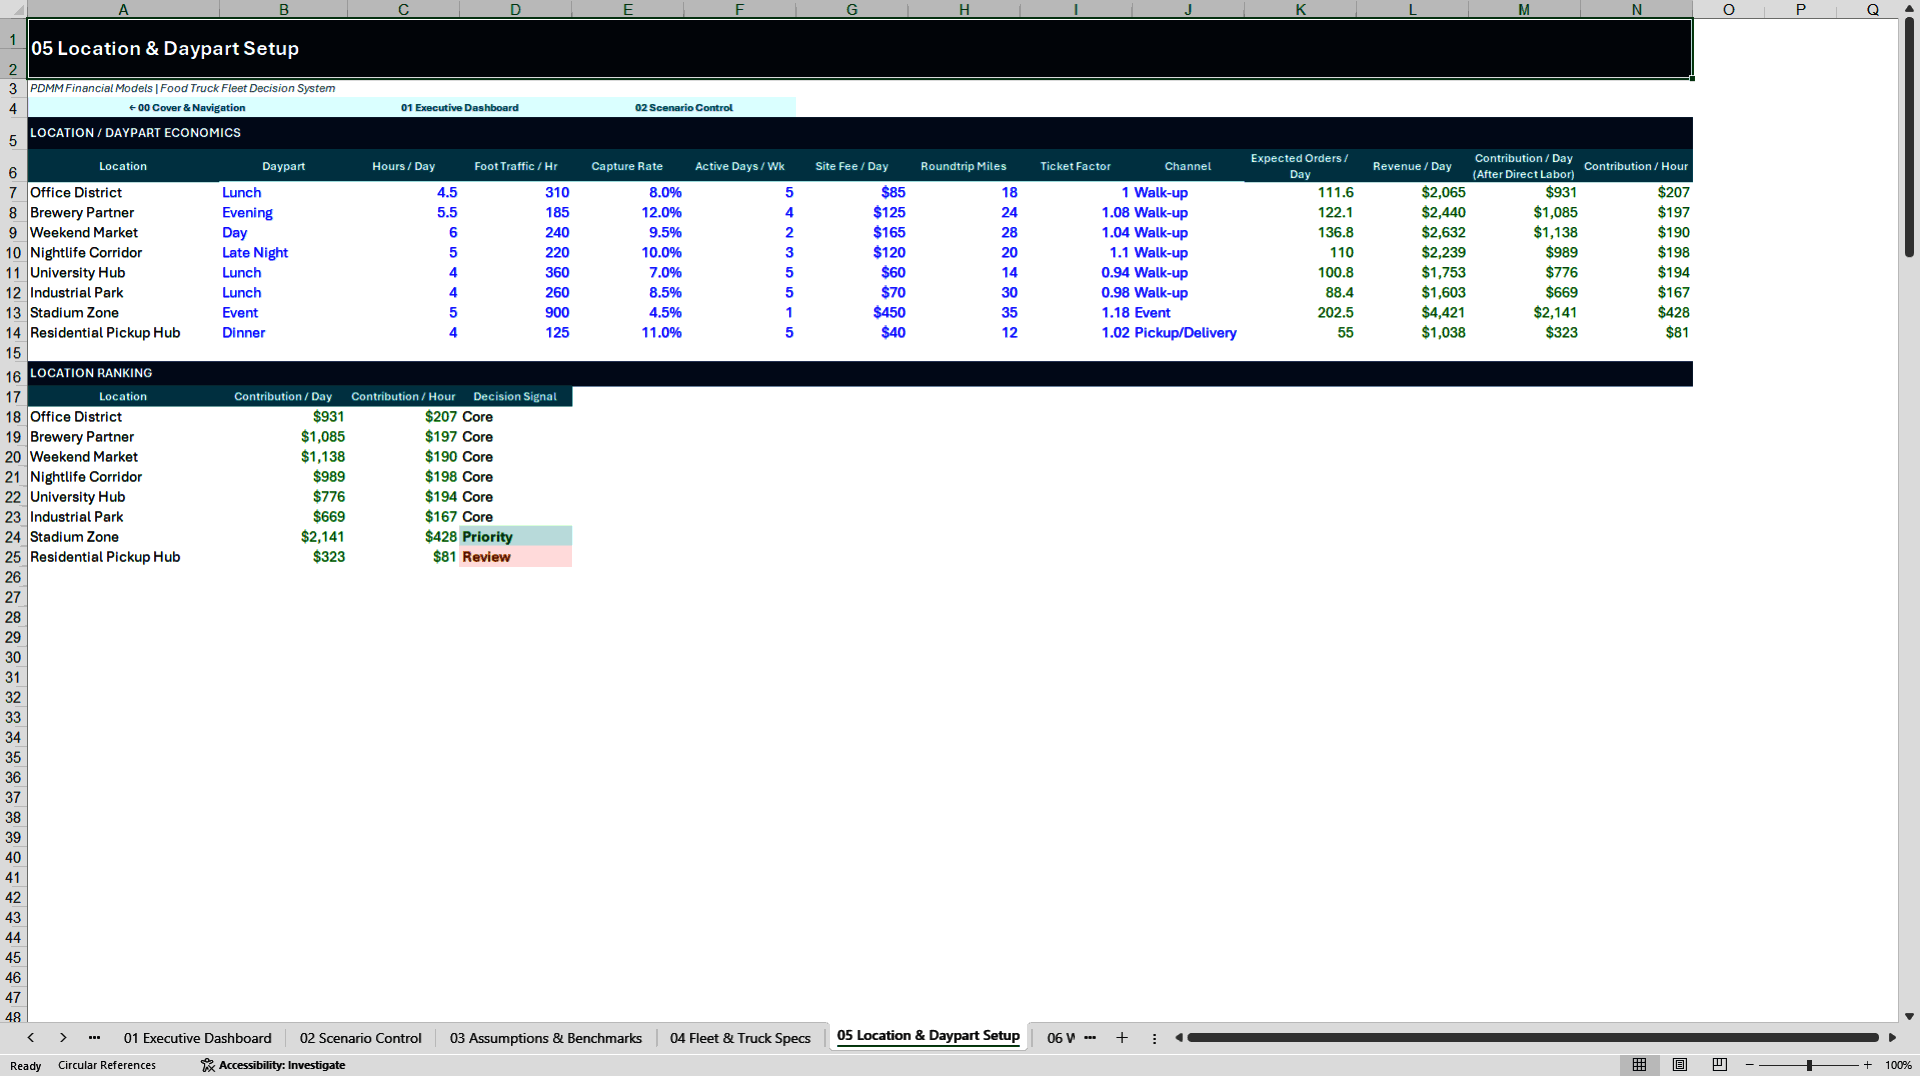Switch to Page Layout view icon
The height and width of the screenshot is (1076, 1920).
(1680, 1065)
